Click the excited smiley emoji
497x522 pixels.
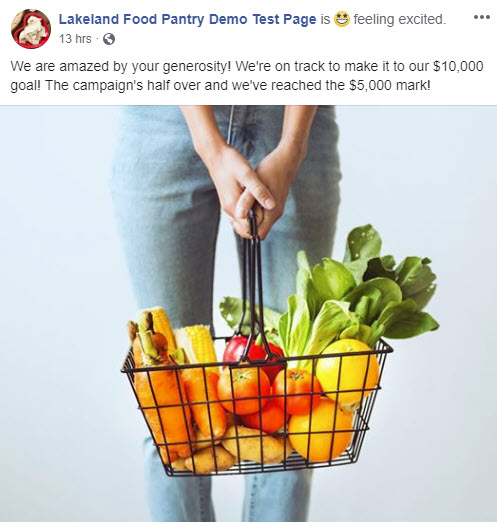point(342,19)
